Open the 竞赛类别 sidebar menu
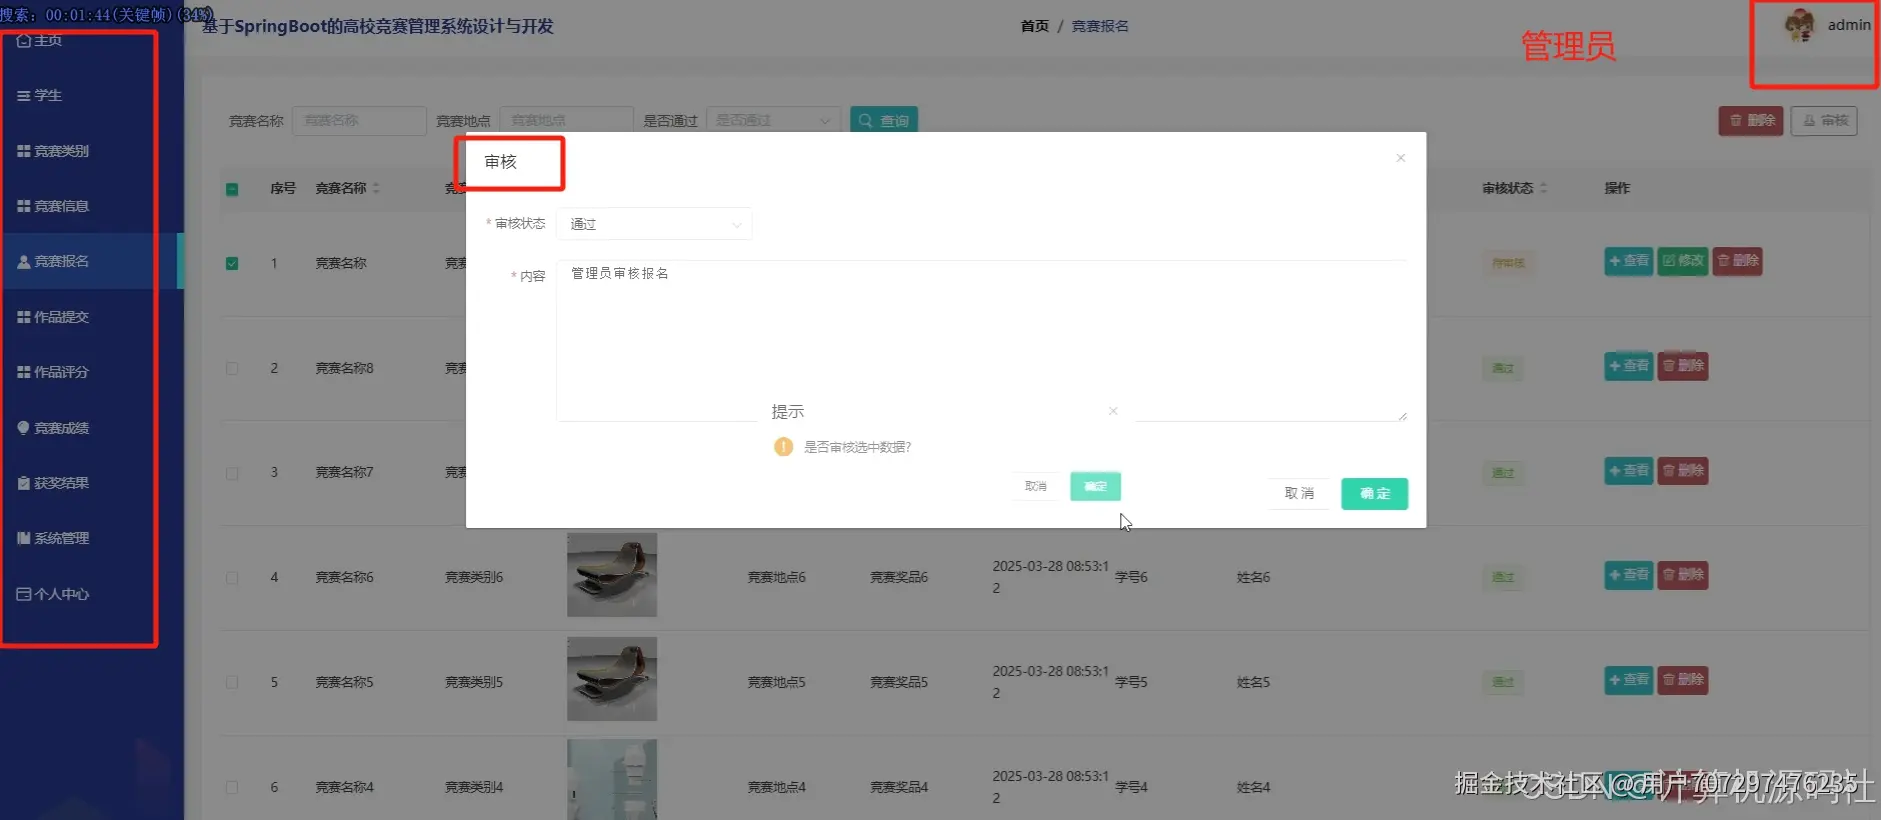This screenshot has width=1881, height=820. pyautogui.click(x=53, y=151)
